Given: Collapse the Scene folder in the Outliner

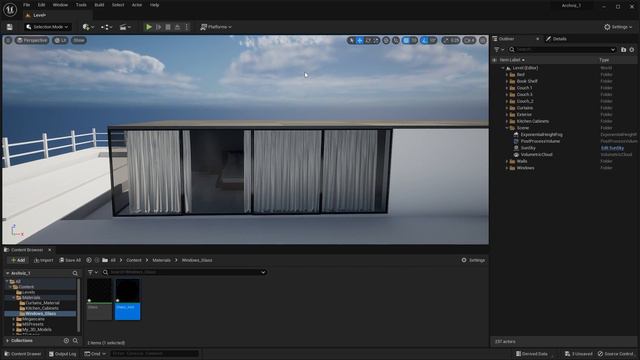Looking at the screenshot, I should tap(507, 128).
